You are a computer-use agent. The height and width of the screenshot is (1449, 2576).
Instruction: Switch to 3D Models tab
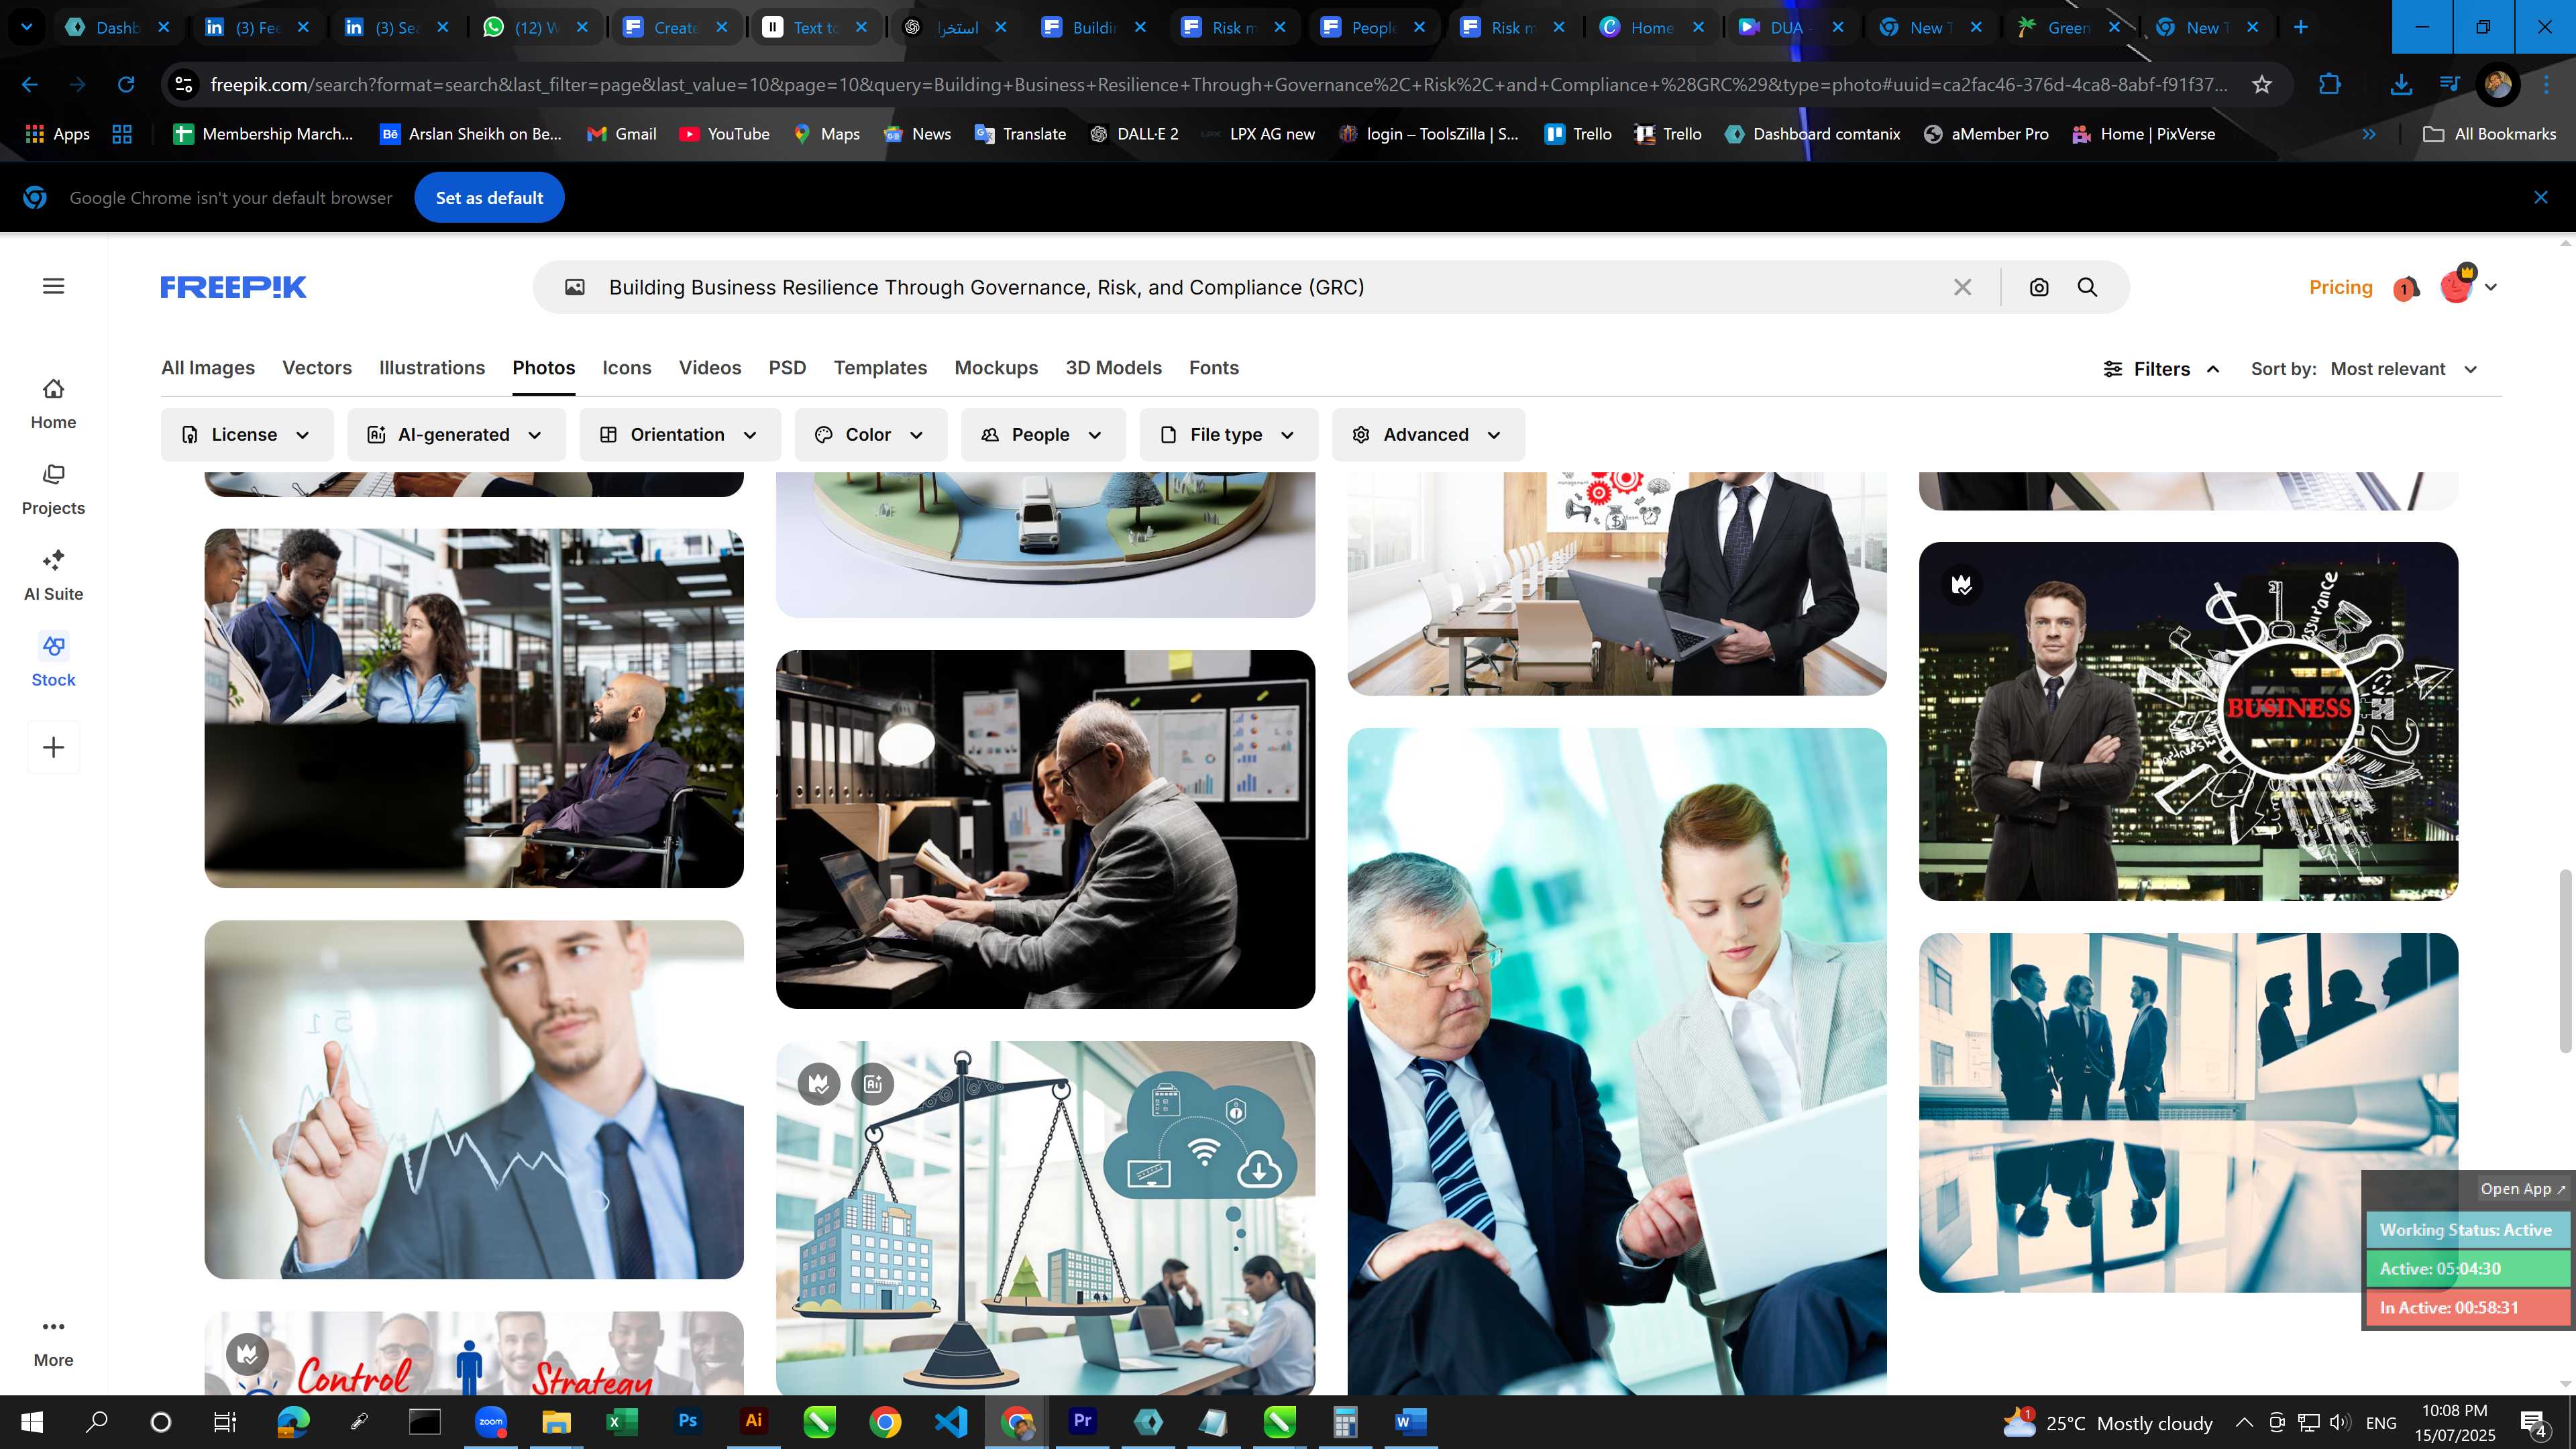point(1113,368)
